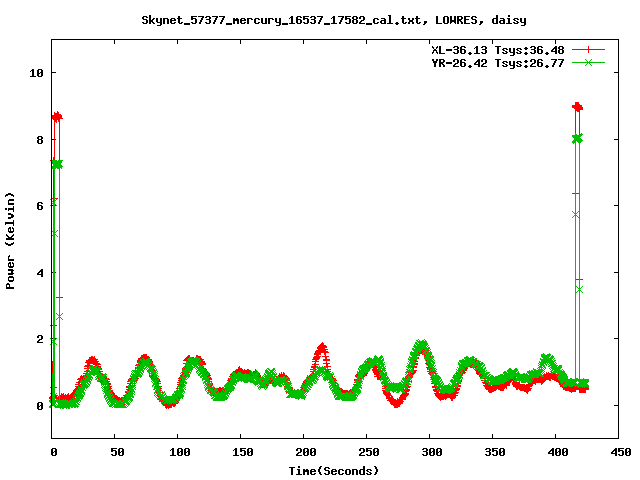Click the red calibration spike top near 420 seconds
Screen dimensions: 640x480
pyautogui.click(x=577, y=107)
